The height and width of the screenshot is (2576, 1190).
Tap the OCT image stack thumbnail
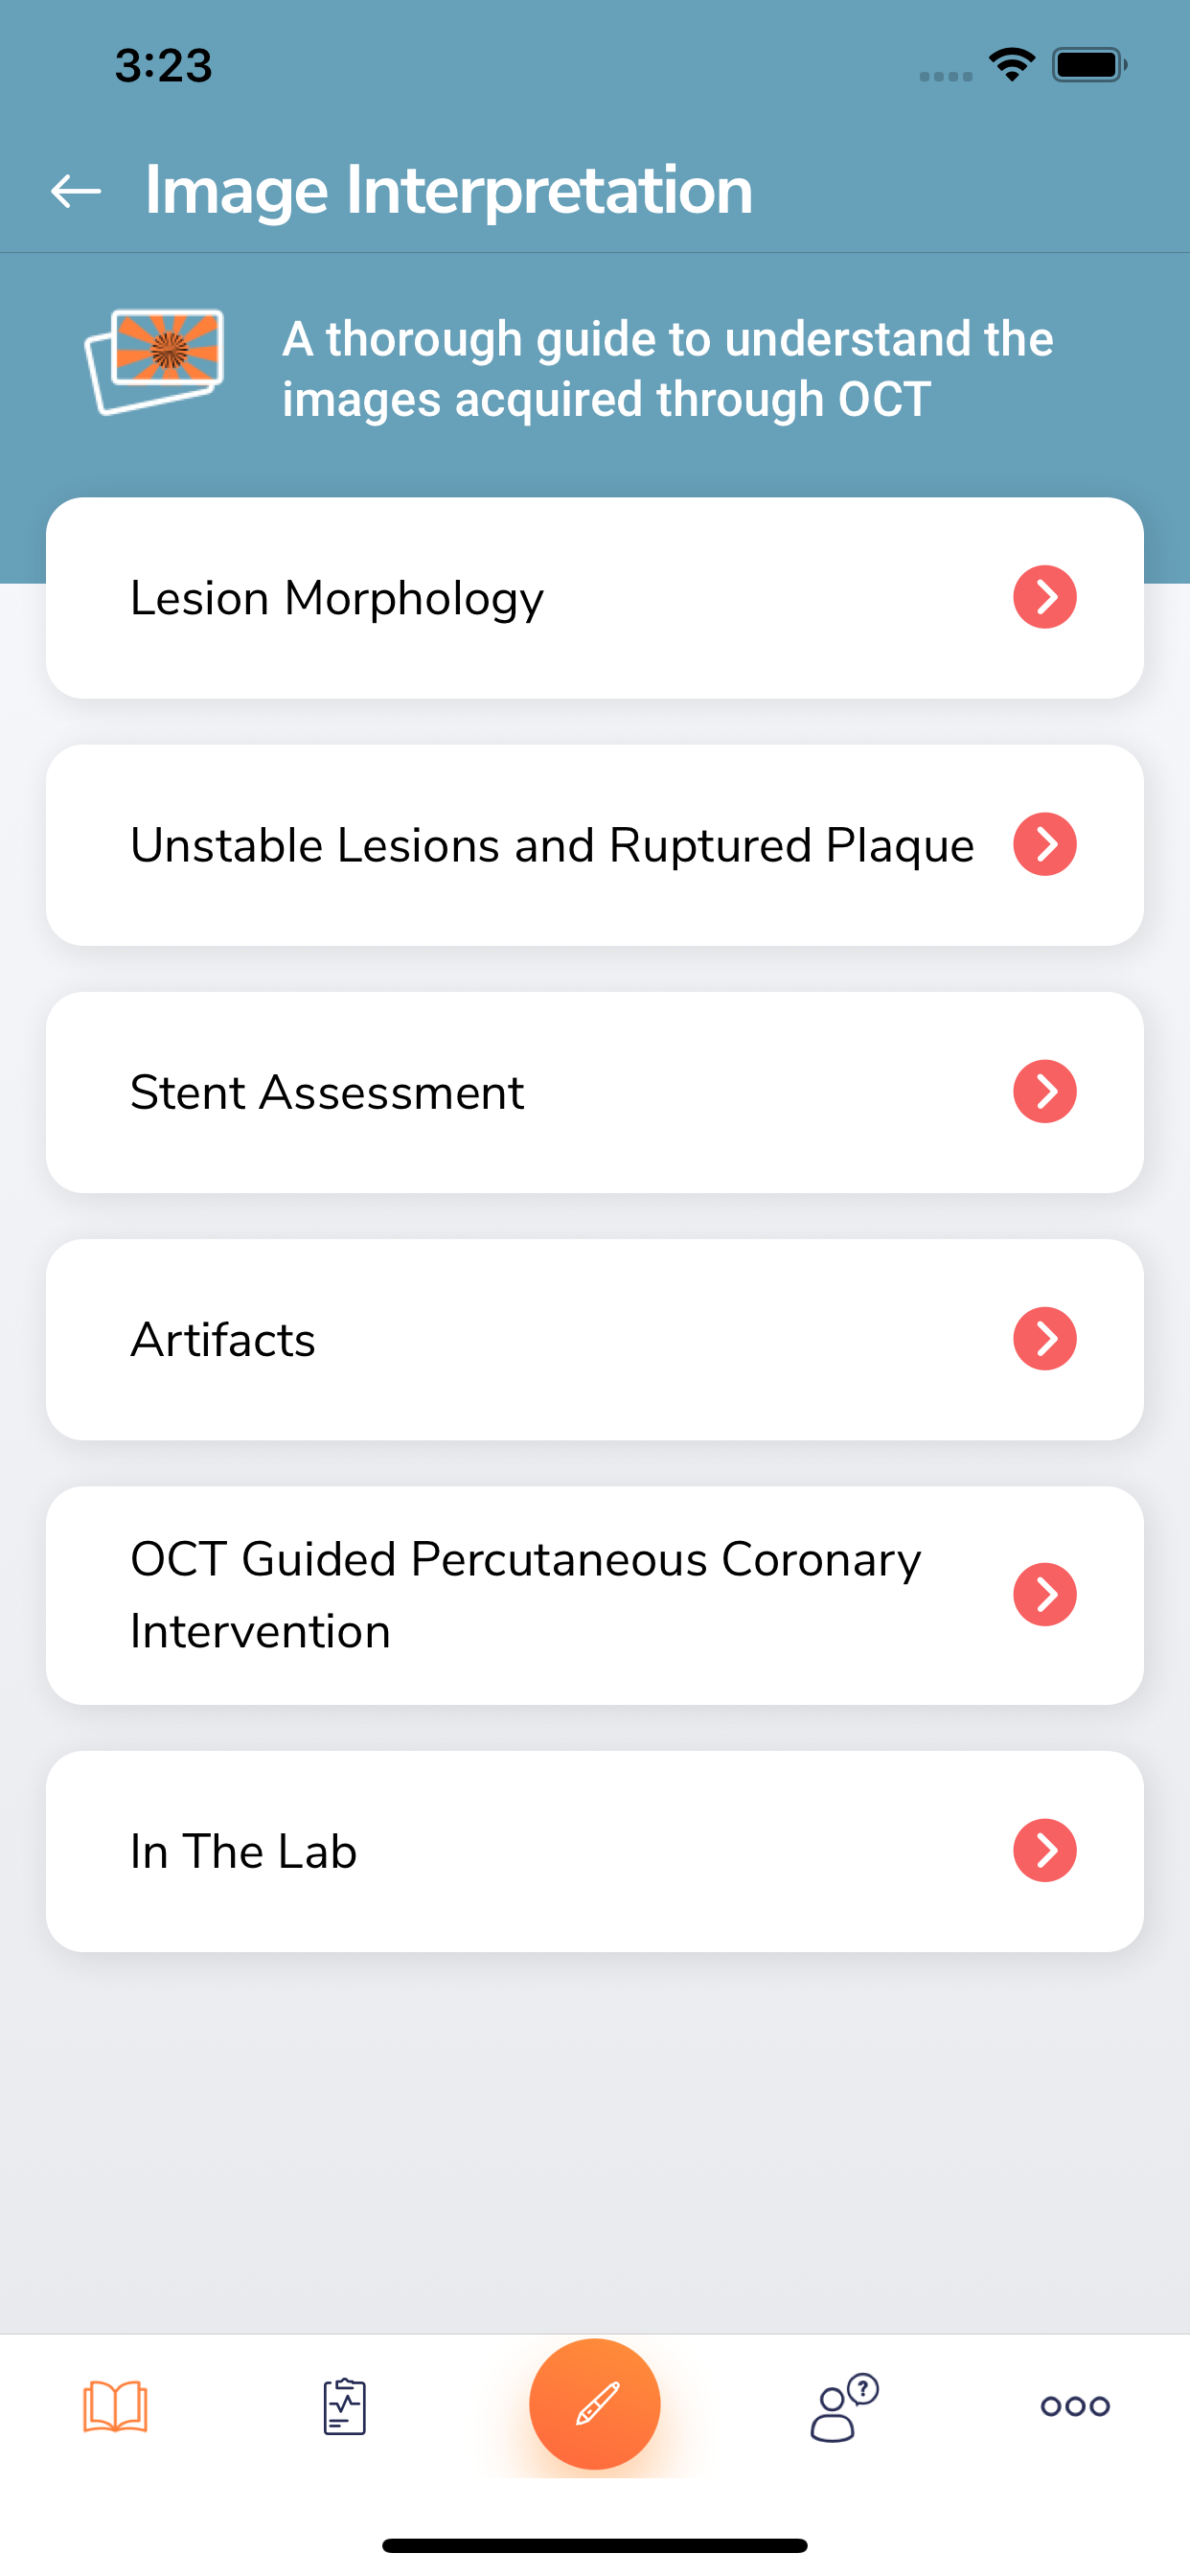[x=154, y=361]
